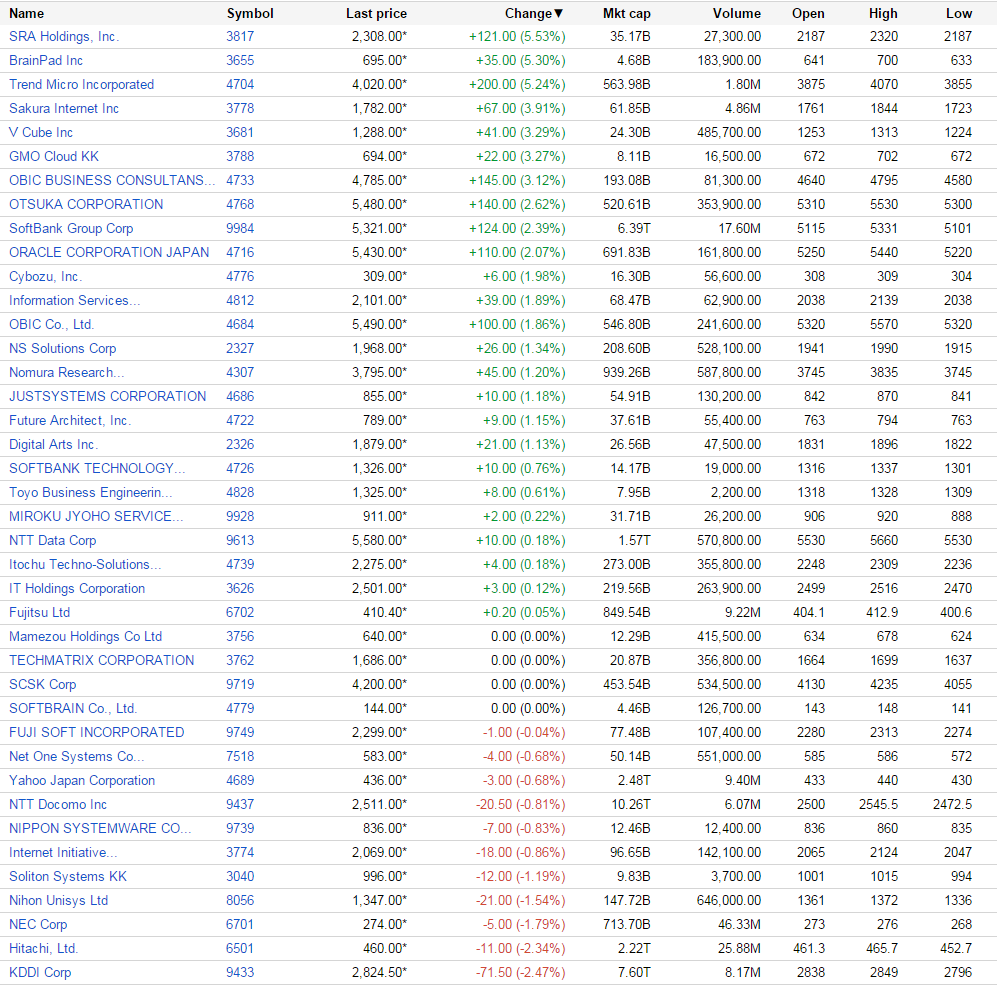Open OBIC BUSINESS CONSULTANS link

[112, 181]
